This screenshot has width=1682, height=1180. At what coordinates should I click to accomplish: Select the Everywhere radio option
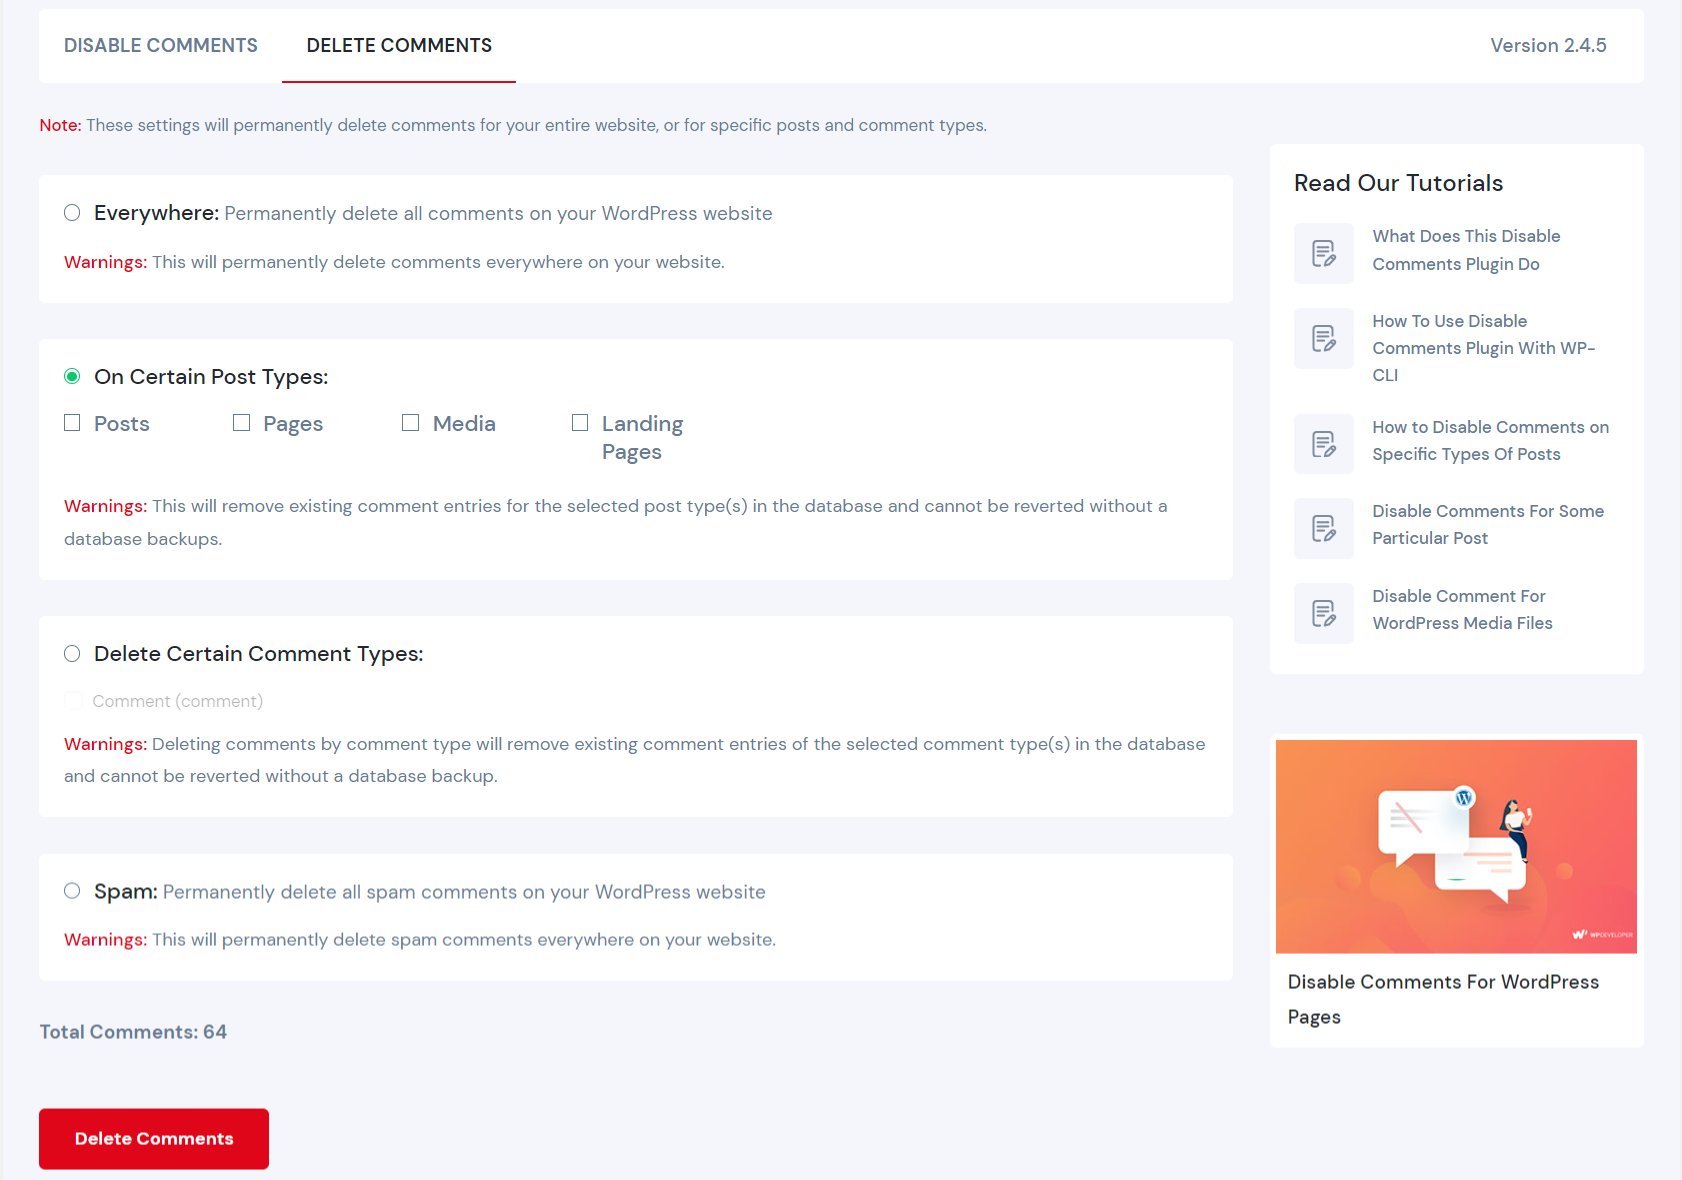(x=72, y=212)
